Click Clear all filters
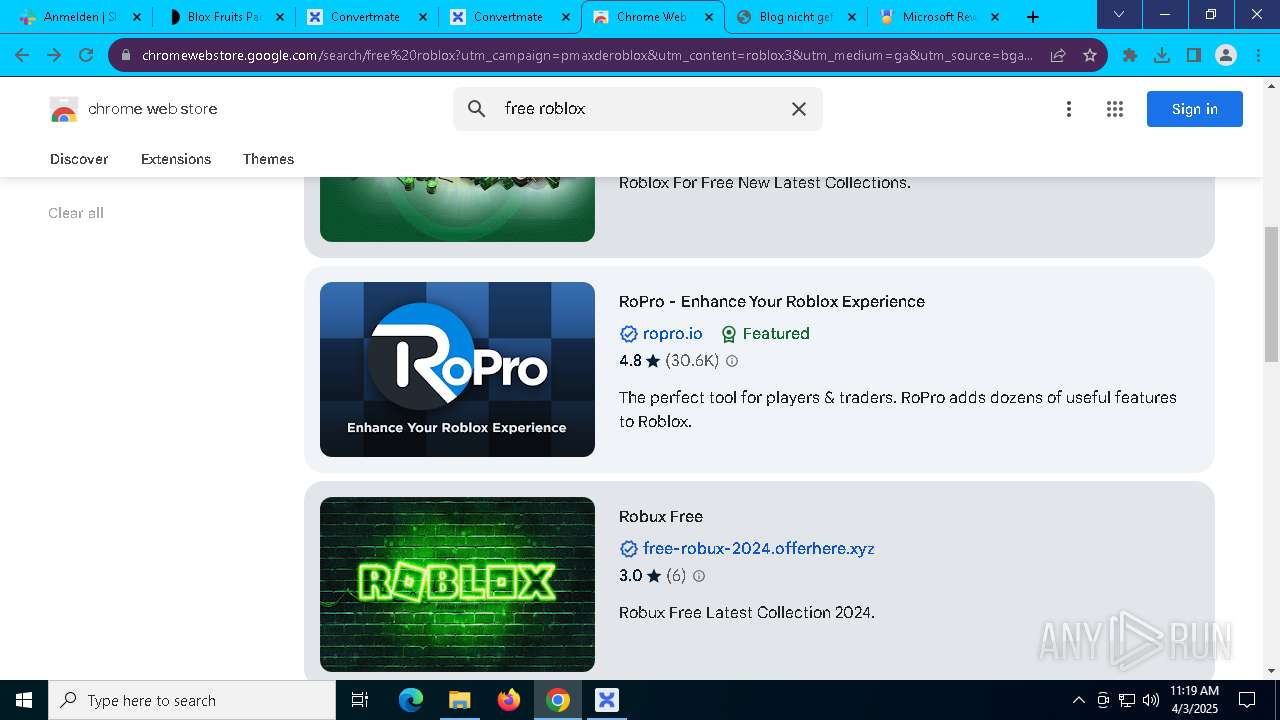Screen dimensions: 1280x720 click(76, 213)
